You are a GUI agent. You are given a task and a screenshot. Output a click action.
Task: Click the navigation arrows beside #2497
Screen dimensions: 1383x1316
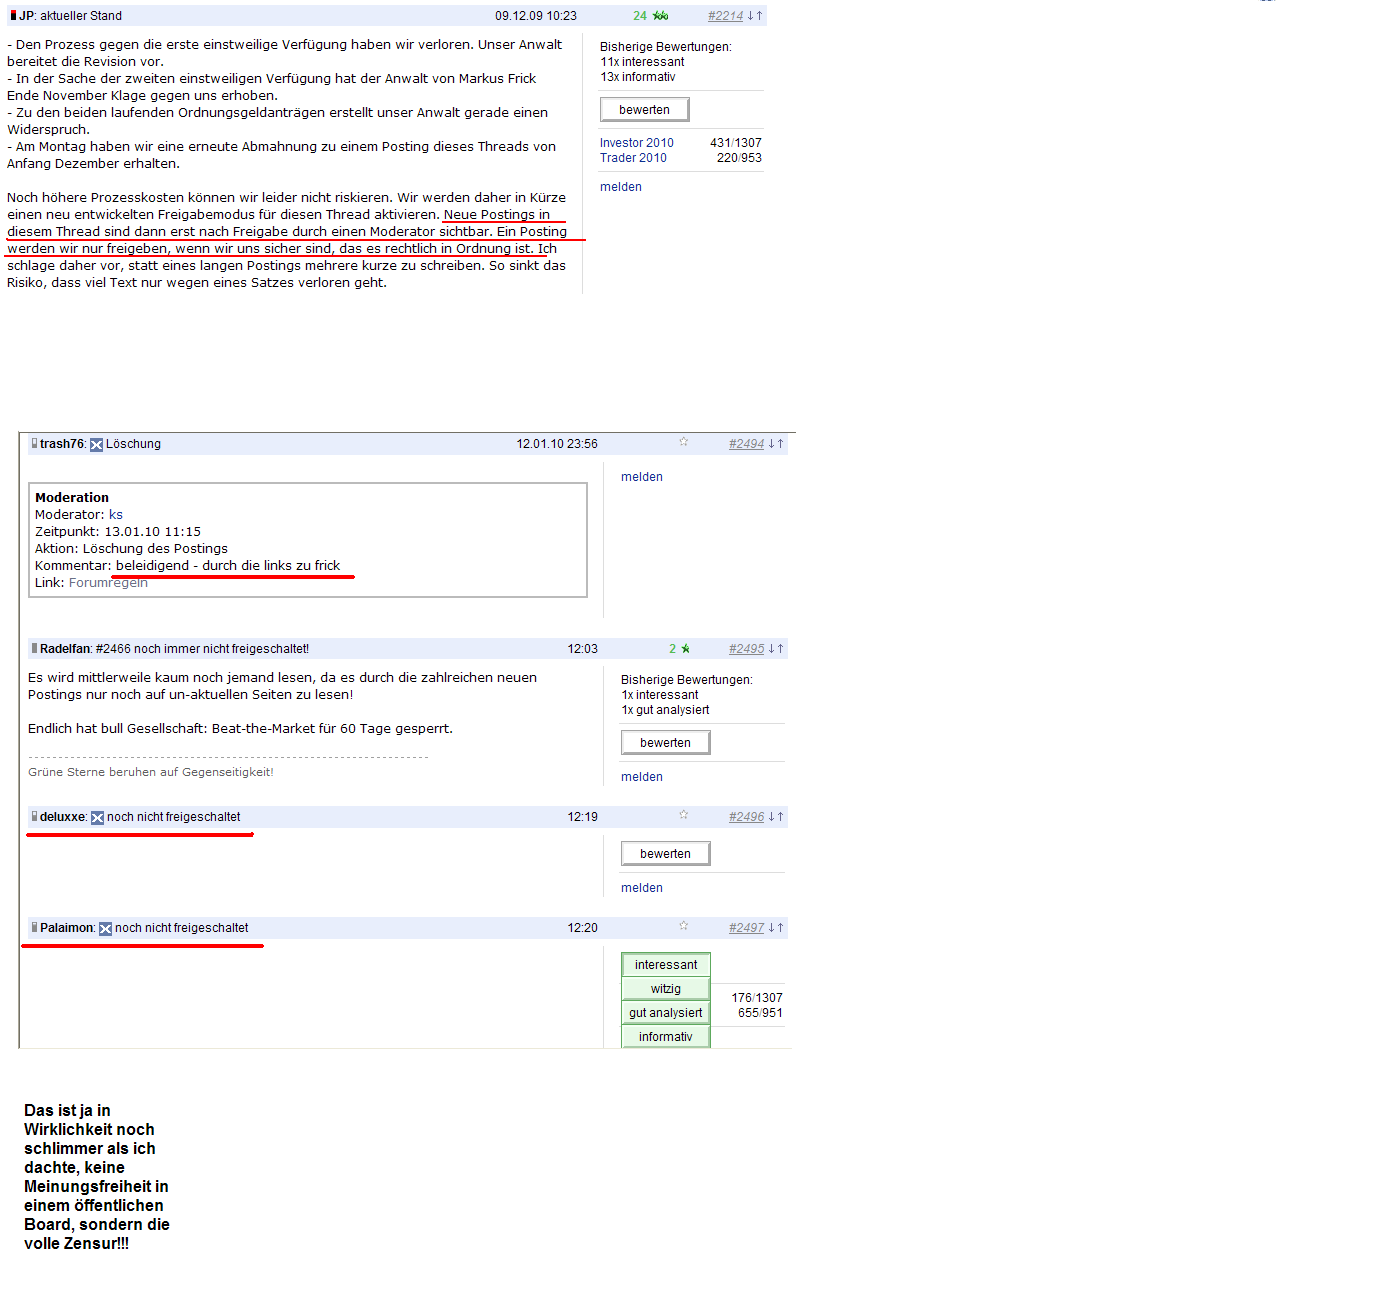pyautogui.click(x=776, y=928)
